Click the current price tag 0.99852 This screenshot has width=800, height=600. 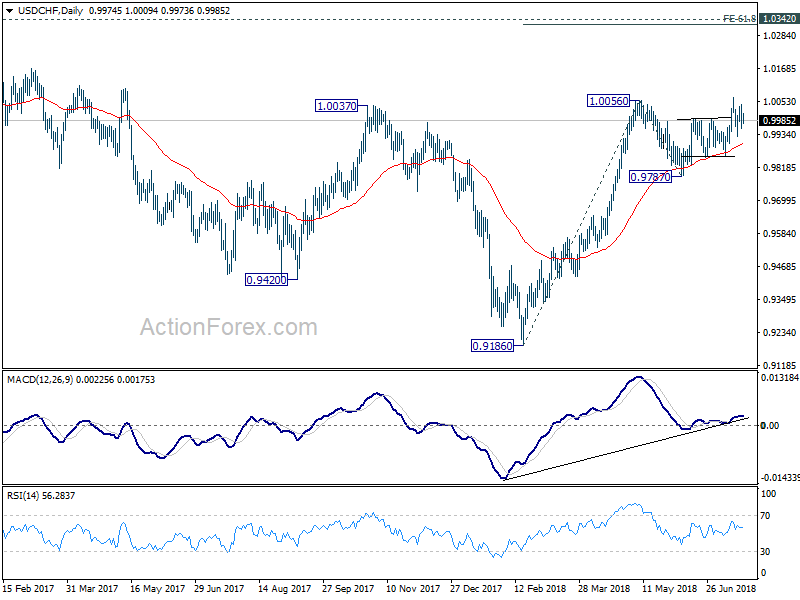pyautogui.click(x=779, y=120)
